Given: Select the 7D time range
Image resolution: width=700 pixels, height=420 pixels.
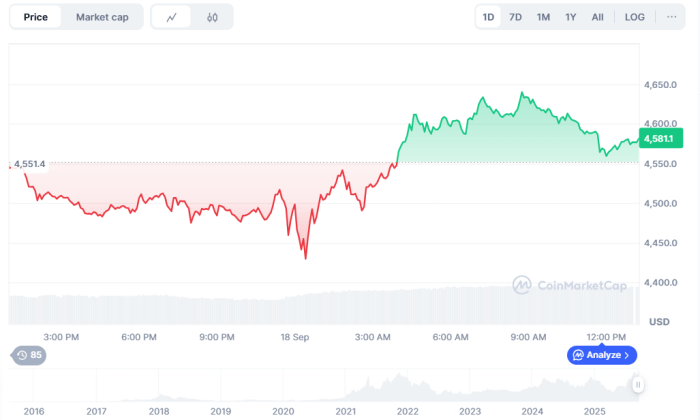Looking at the screenshot, I should tap(515, 17).
